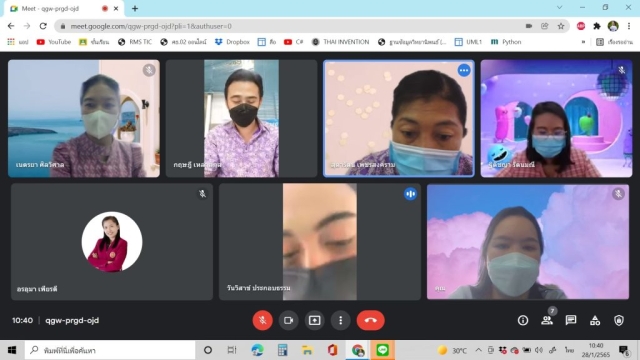Open the Windows Start menu
The image size is (640, 360).
tap(12, 350)
